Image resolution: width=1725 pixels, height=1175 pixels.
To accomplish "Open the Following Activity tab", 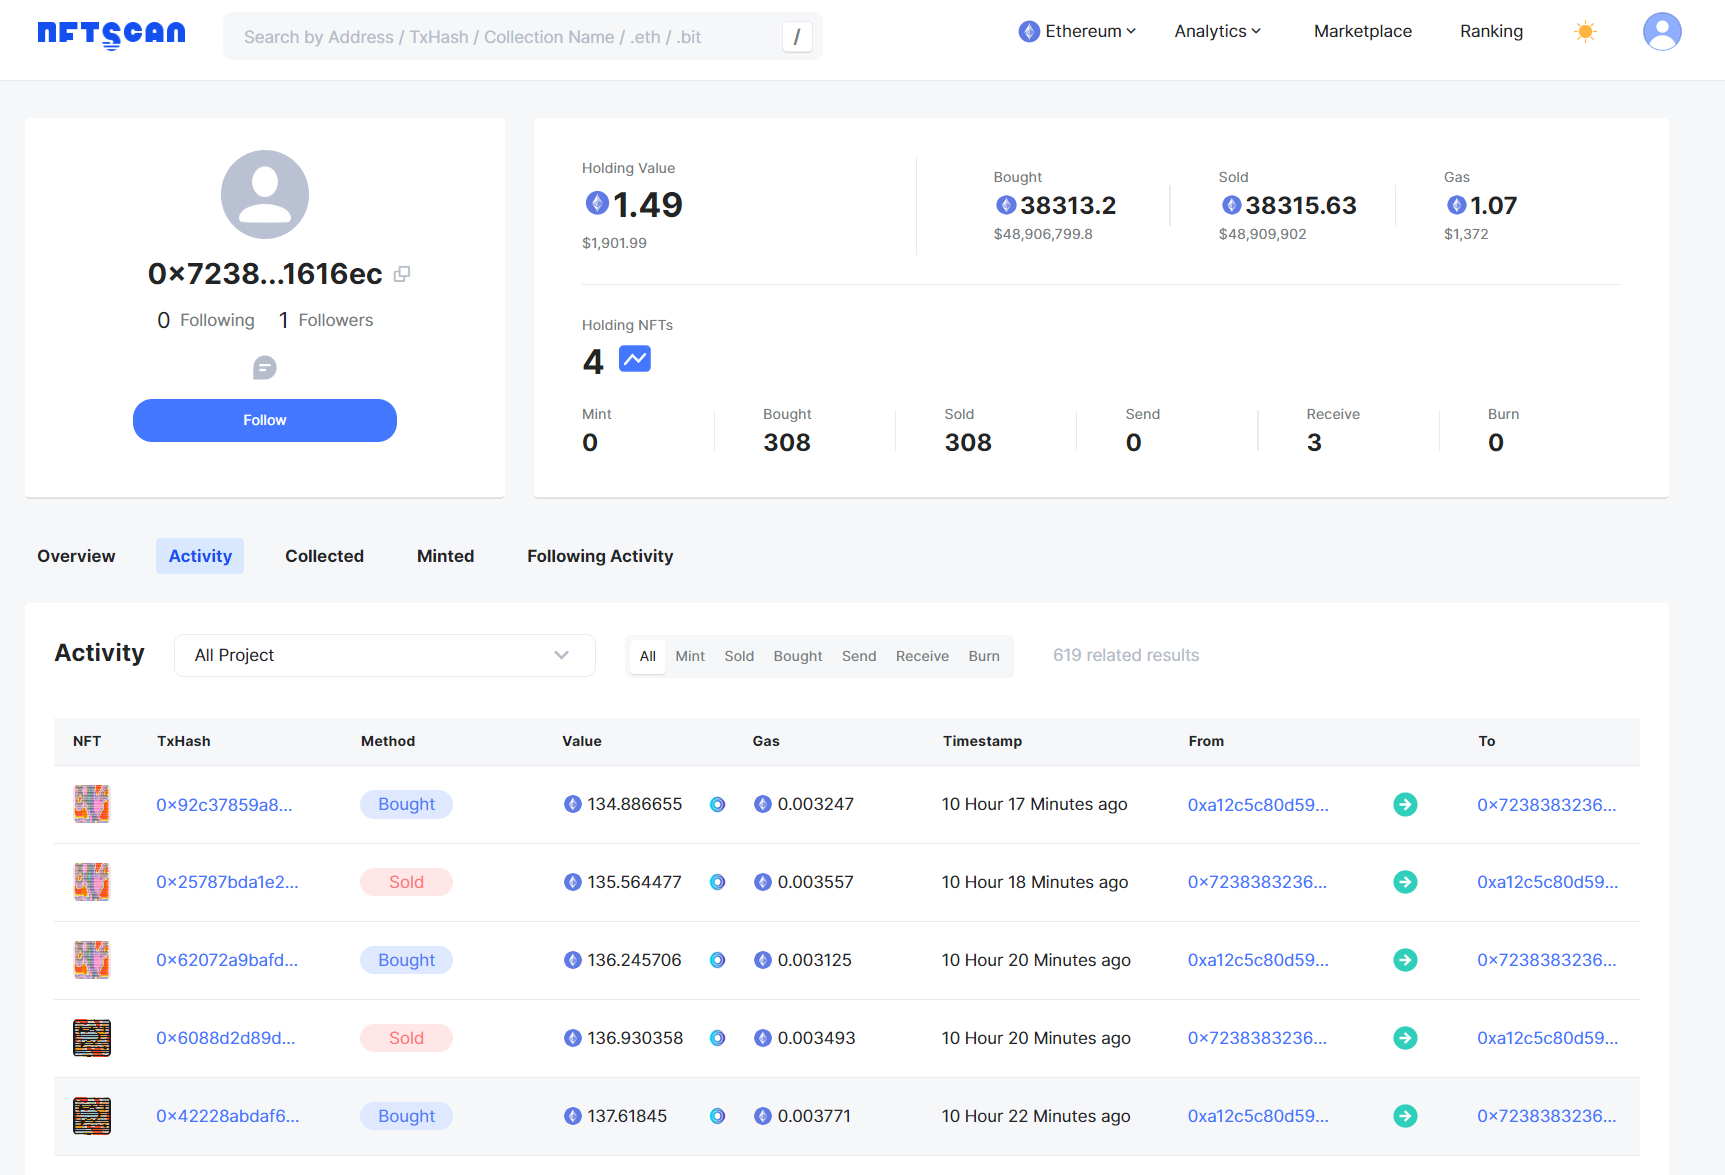I will coord(600,556).
